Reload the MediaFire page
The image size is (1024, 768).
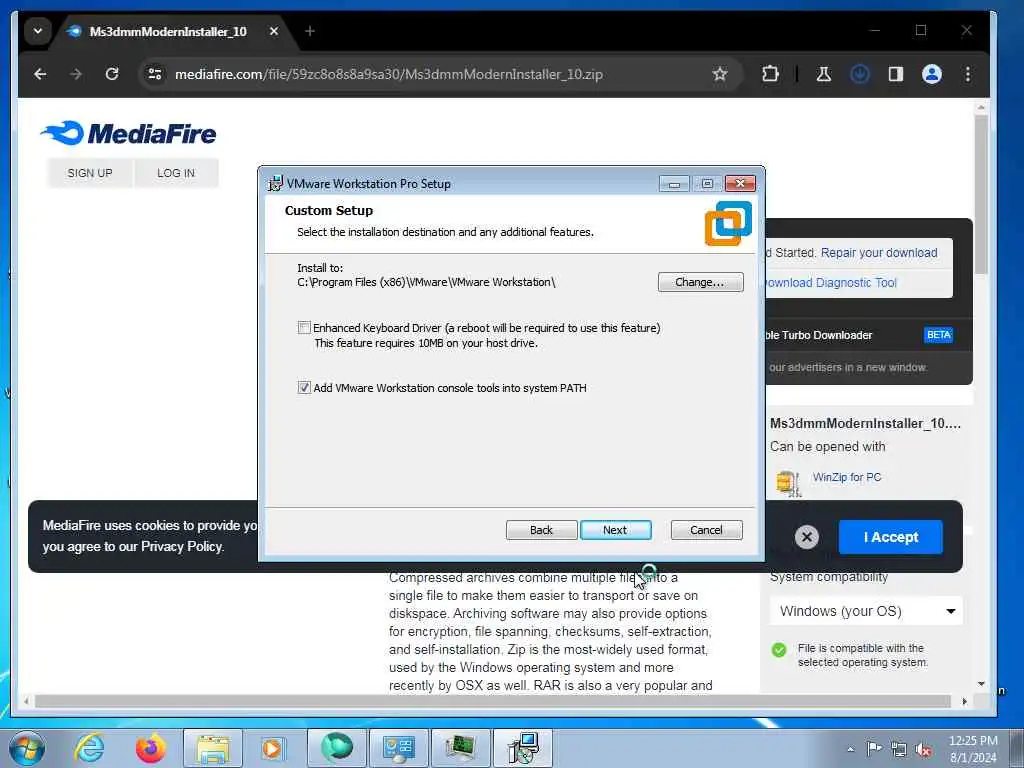tap(112, 74)
